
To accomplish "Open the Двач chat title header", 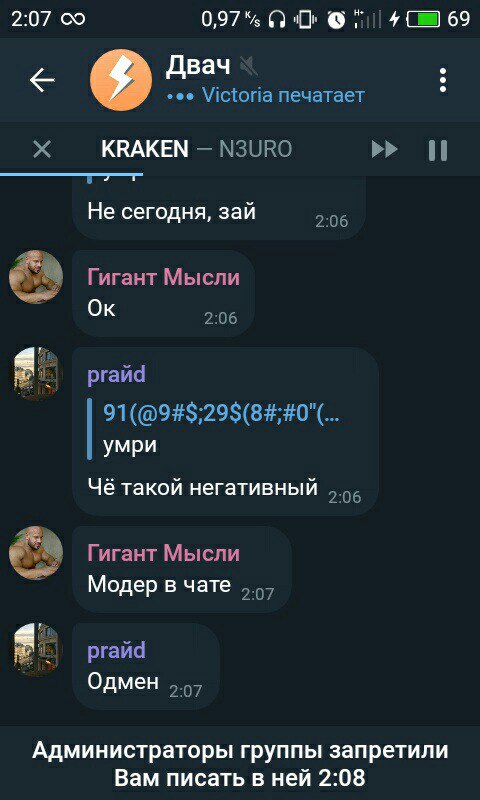I will pyautogui.click(x=265, y=80).
